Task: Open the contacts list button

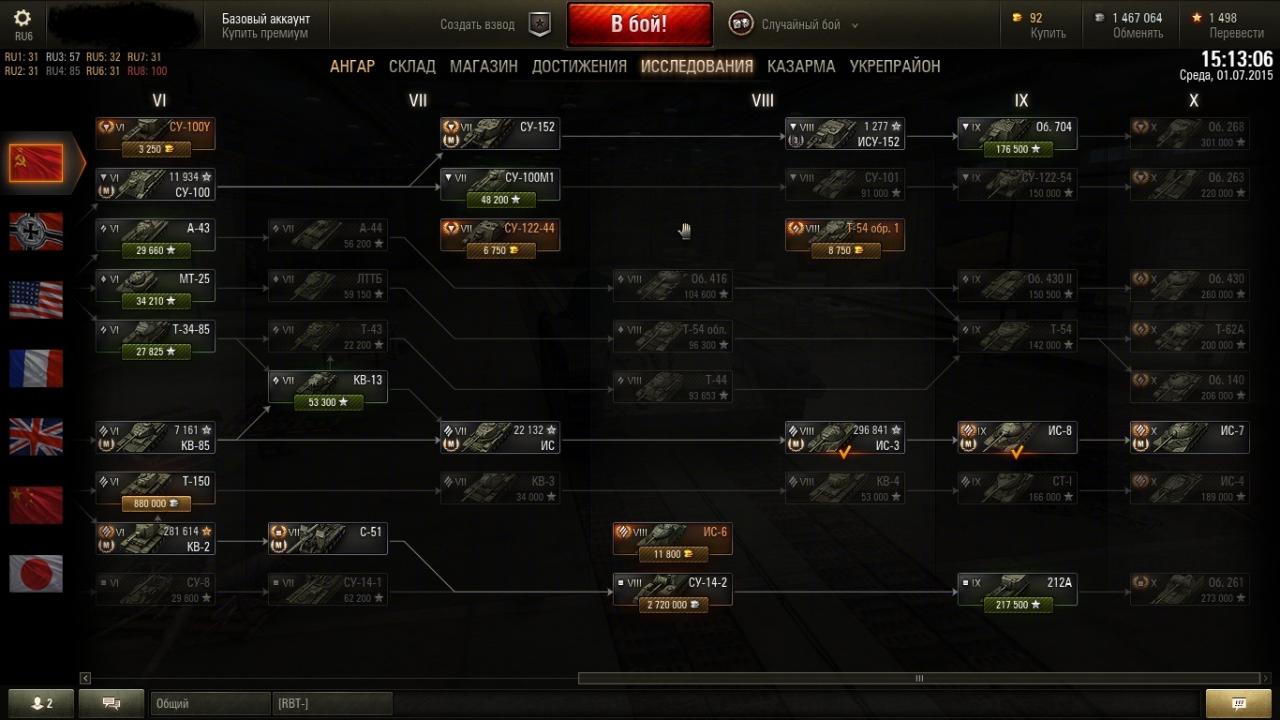Action: pyautogui.click(x=41, y=704)
